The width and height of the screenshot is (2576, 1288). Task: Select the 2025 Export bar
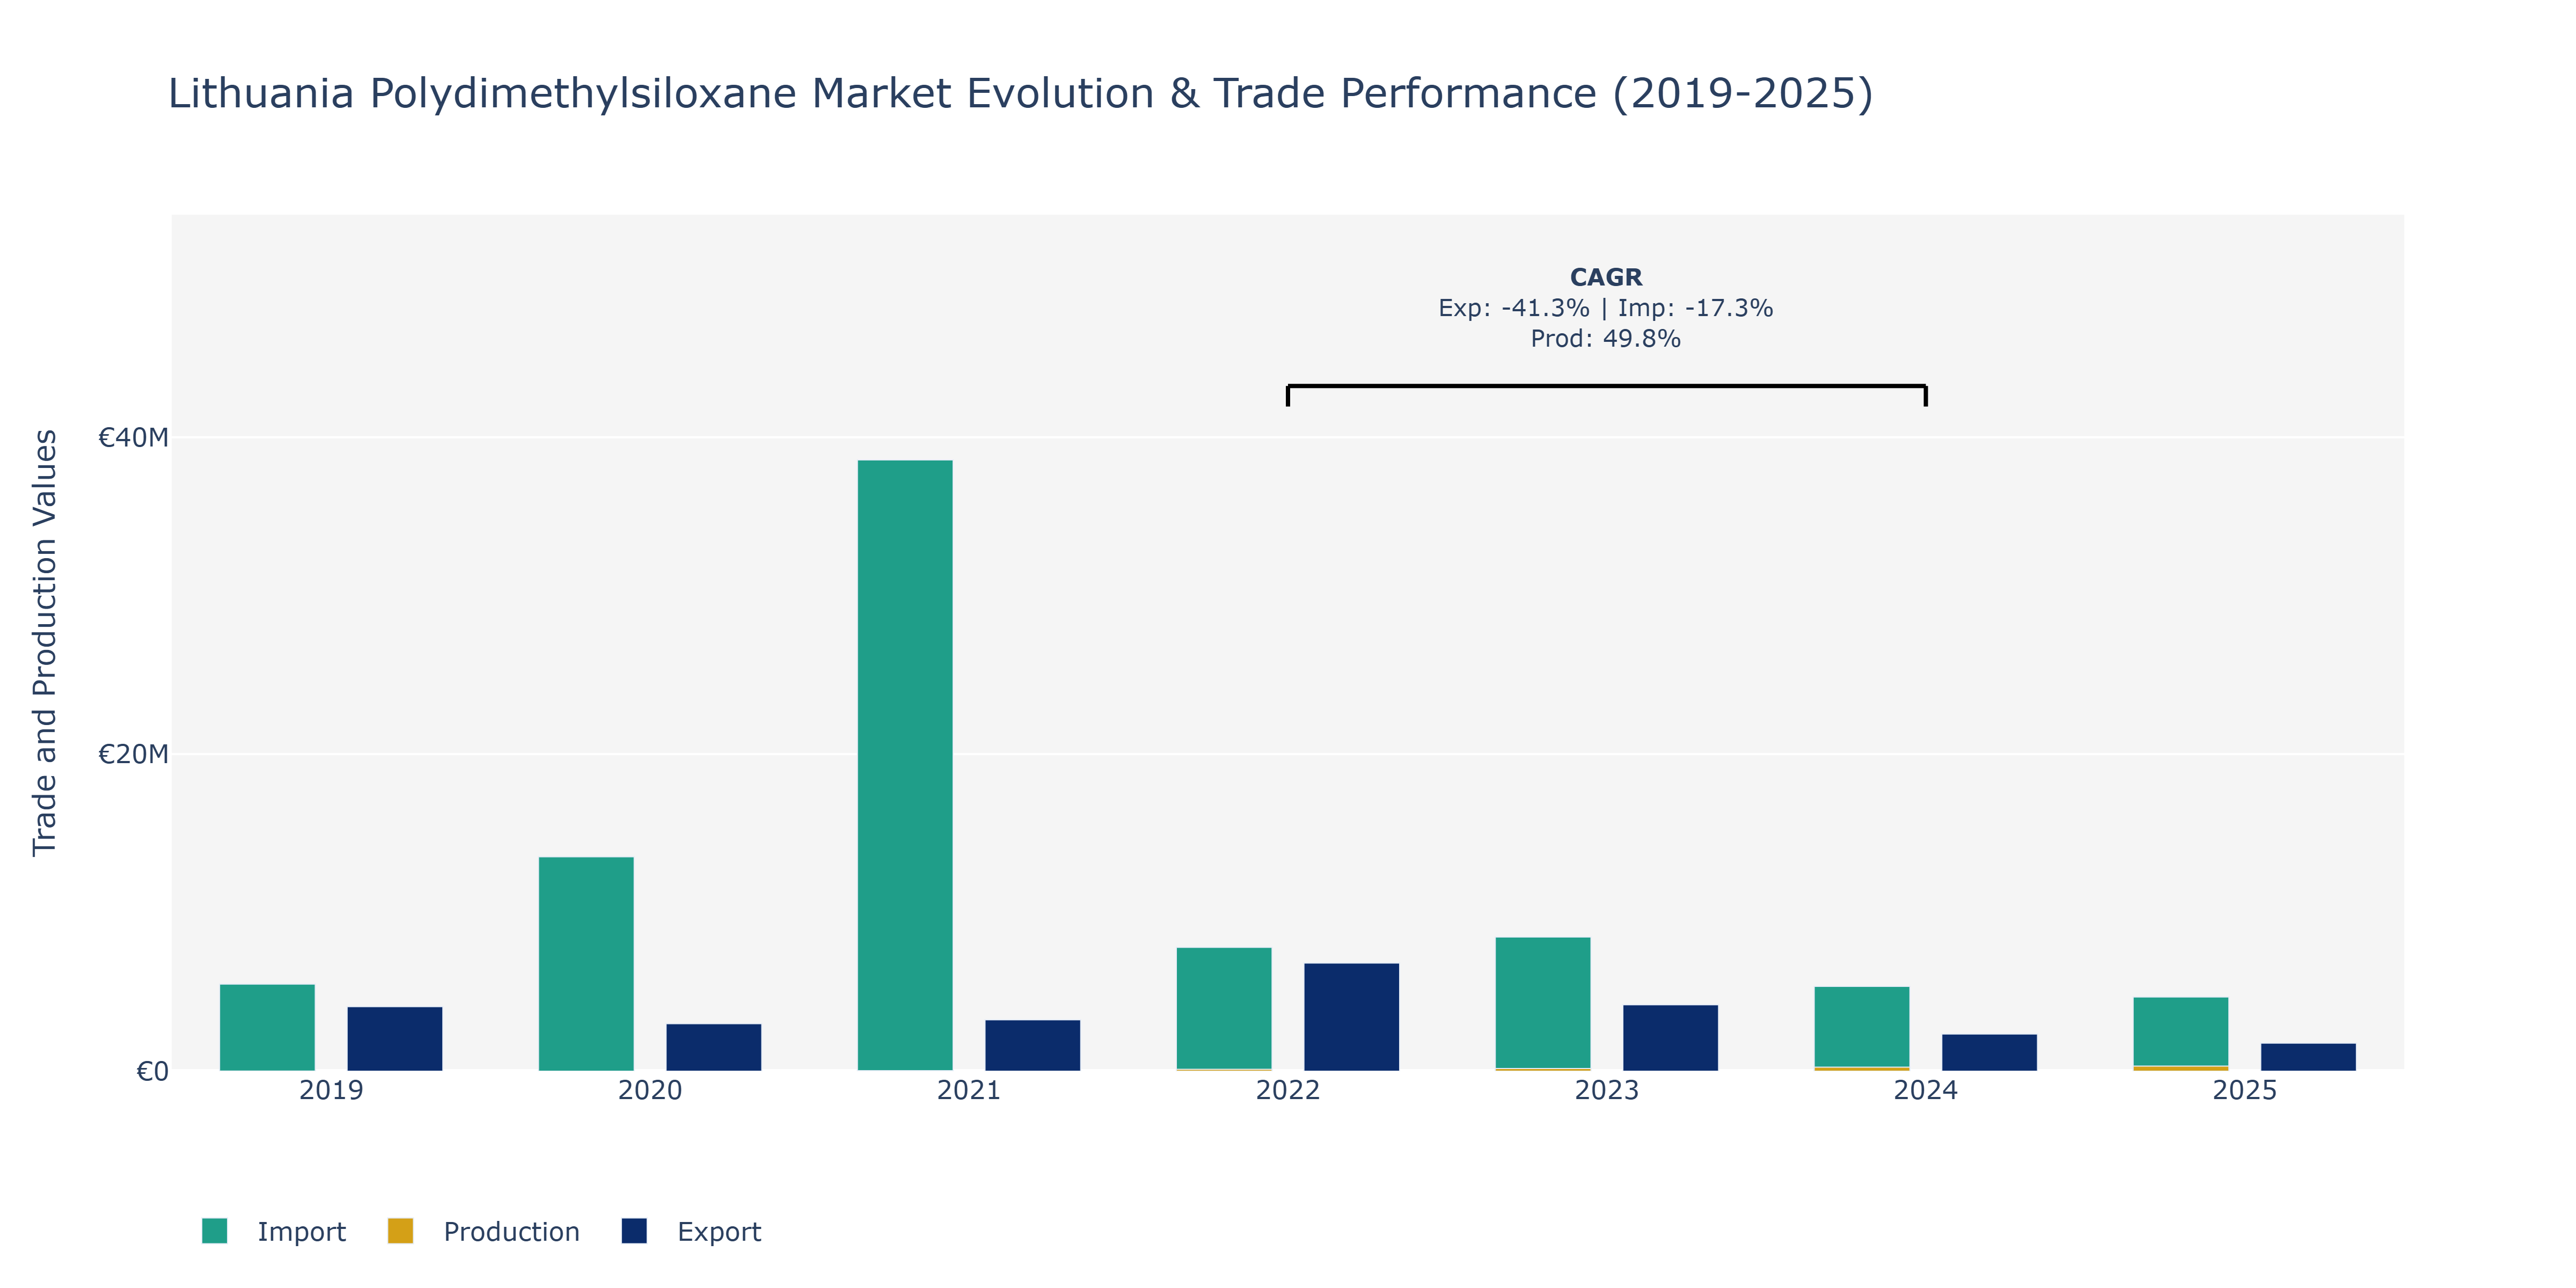point(2309,1057)
